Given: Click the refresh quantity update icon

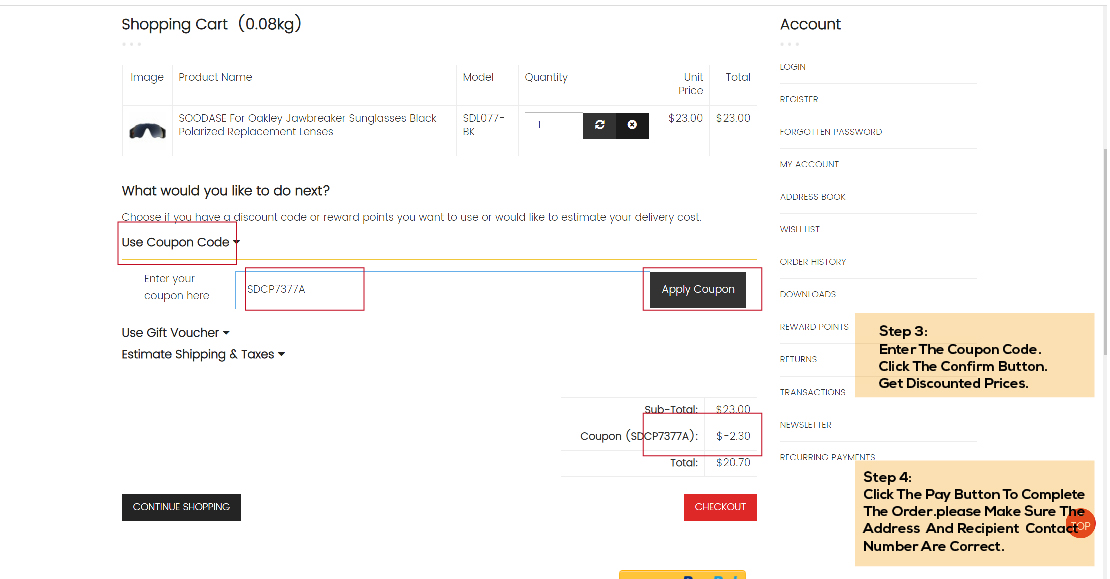Looking at the screenshot, I should 599,125.
